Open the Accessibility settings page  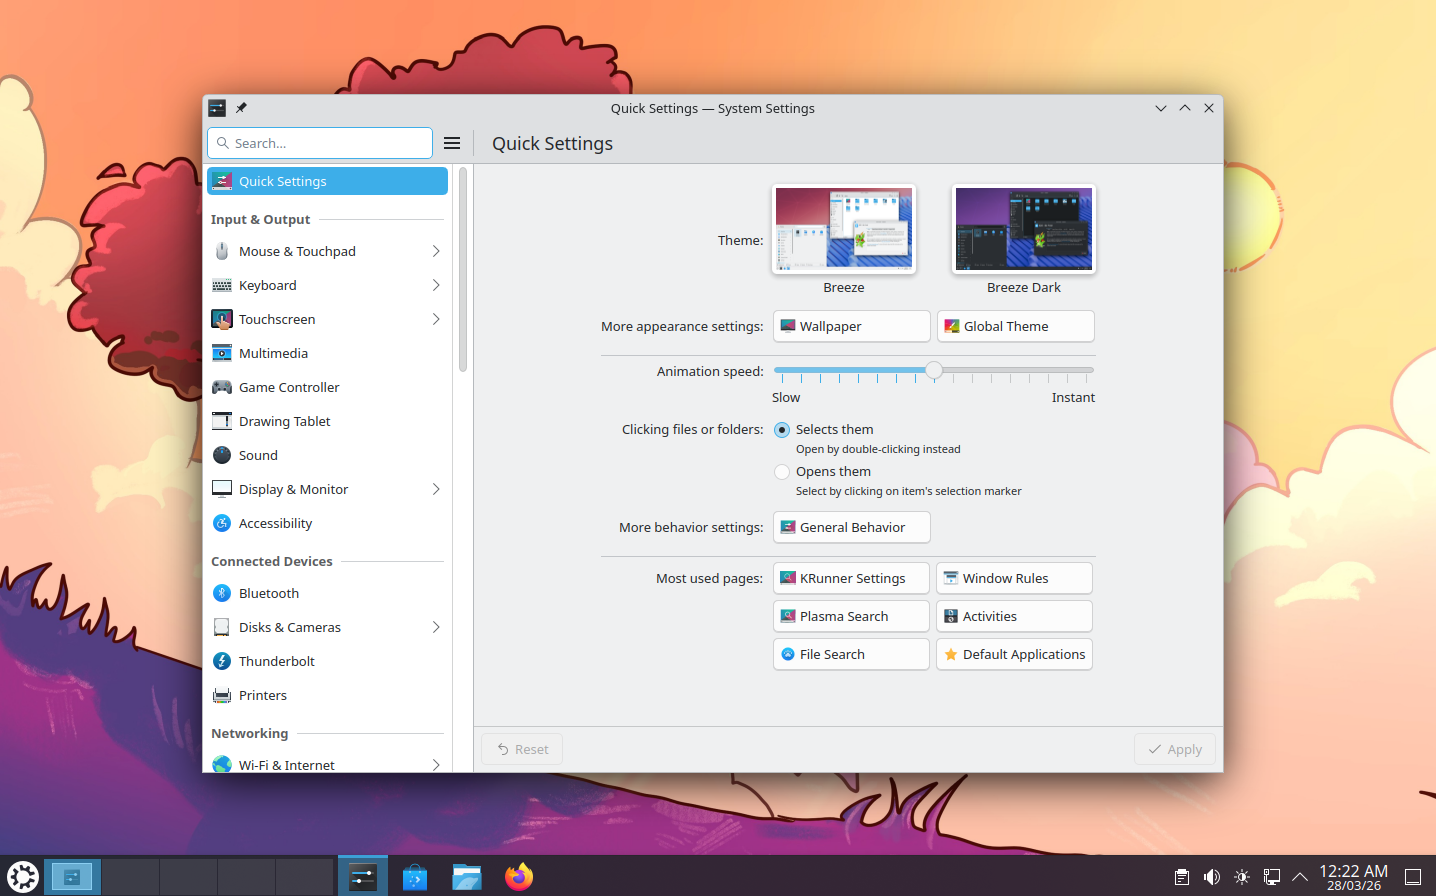pyautogui.click(x=327, y=523)
